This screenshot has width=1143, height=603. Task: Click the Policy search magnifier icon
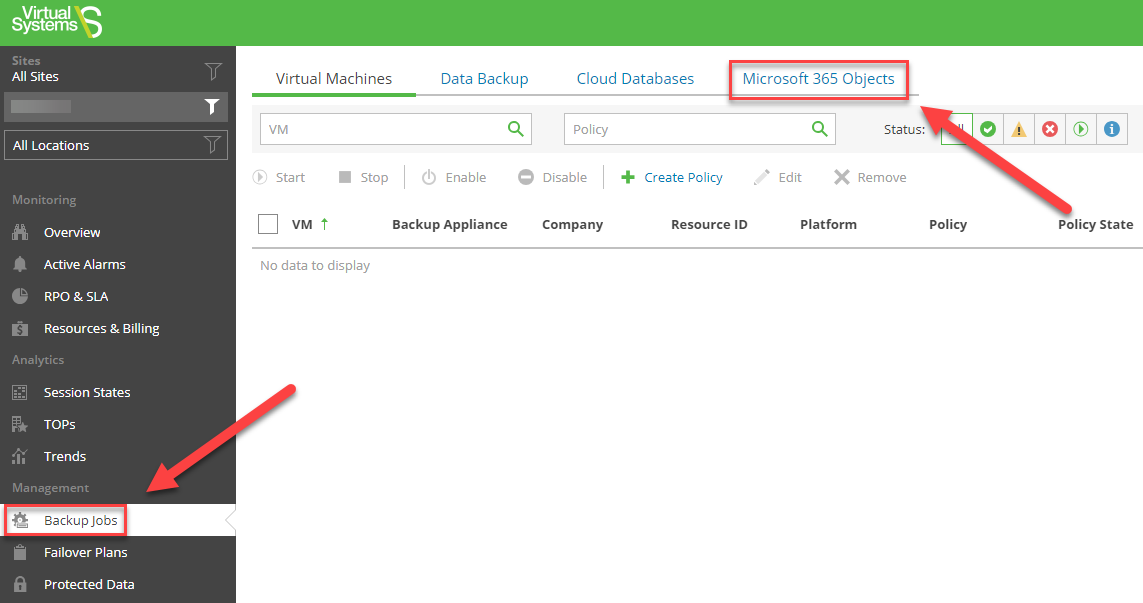point(819,129)
